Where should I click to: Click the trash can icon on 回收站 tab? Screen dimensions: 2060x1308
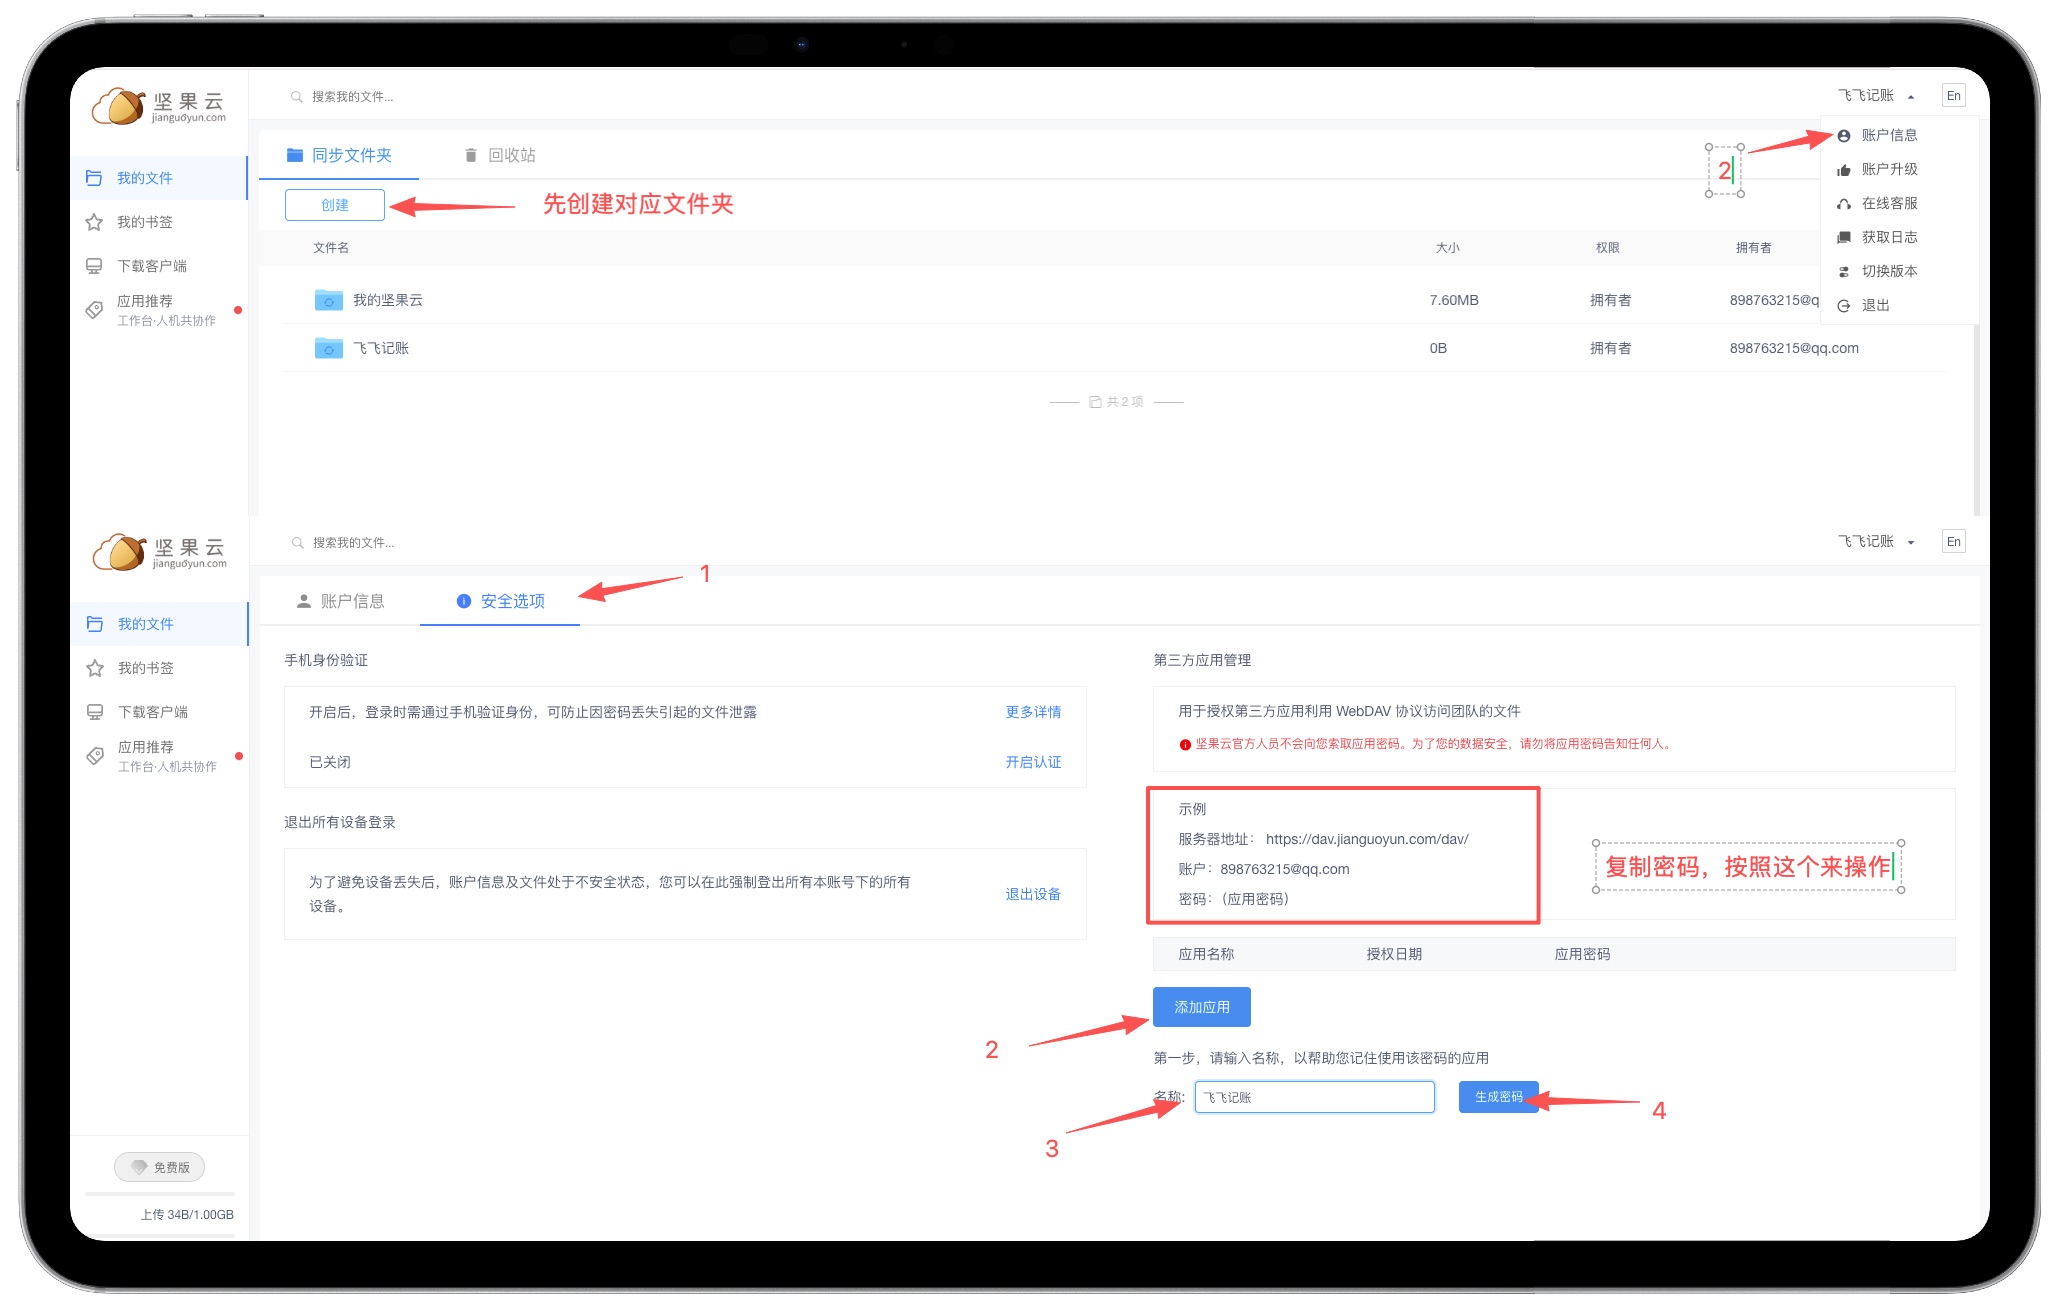[471, 155]
